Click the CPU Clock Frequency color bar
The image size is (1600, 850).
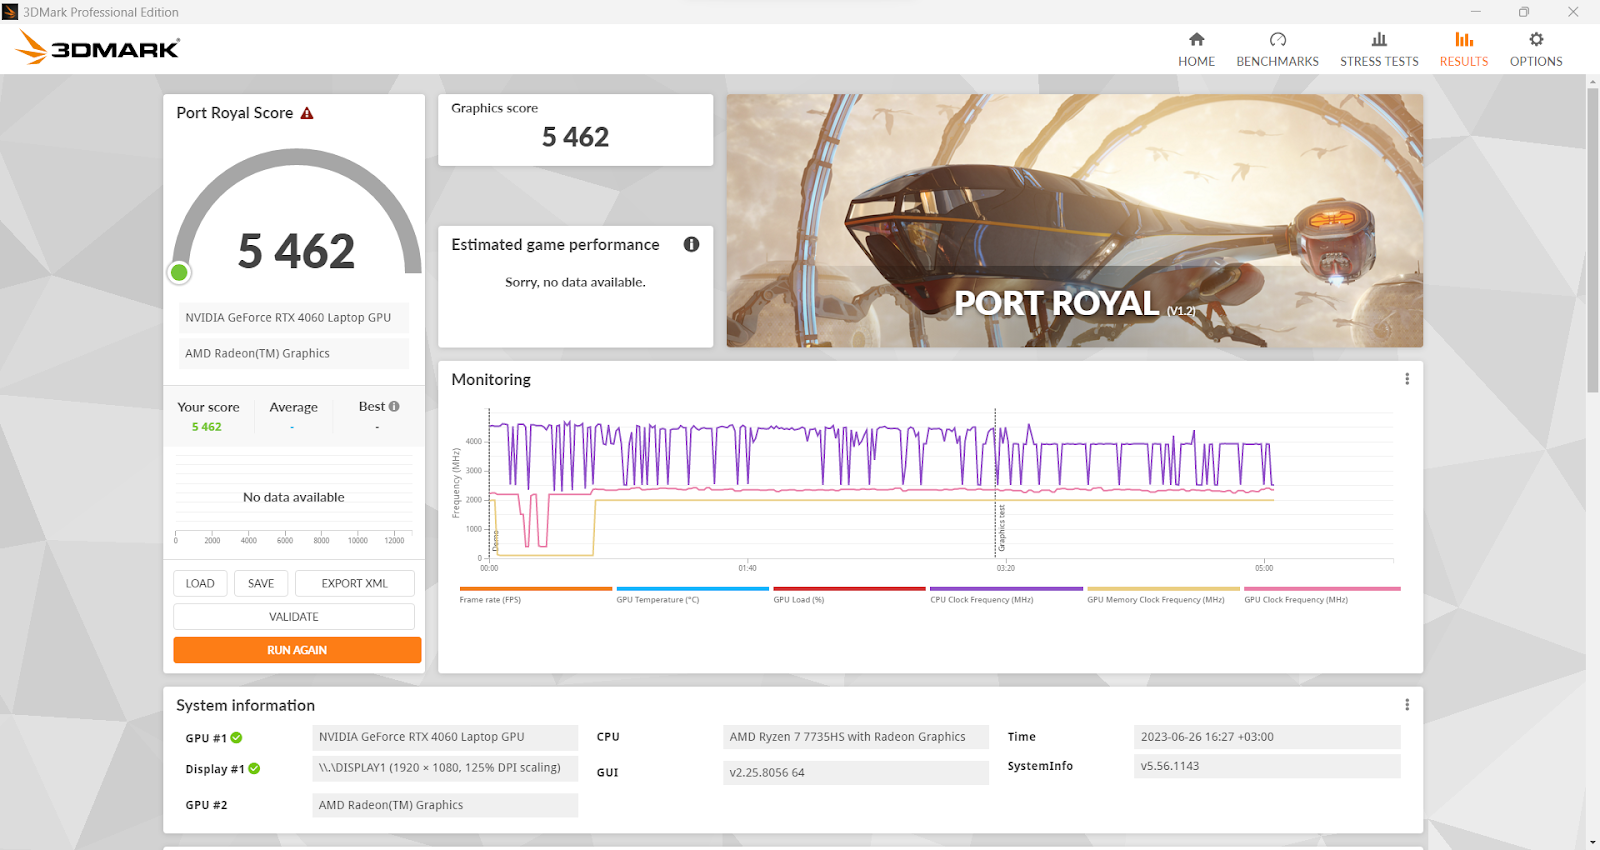pos(1006,589)
